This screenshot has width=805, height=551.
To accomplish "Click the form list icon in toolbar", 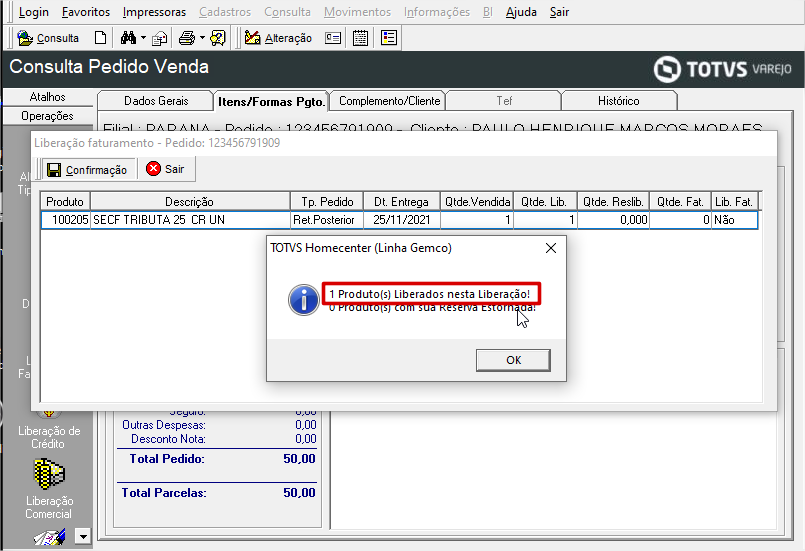I will tap(389, 38).
